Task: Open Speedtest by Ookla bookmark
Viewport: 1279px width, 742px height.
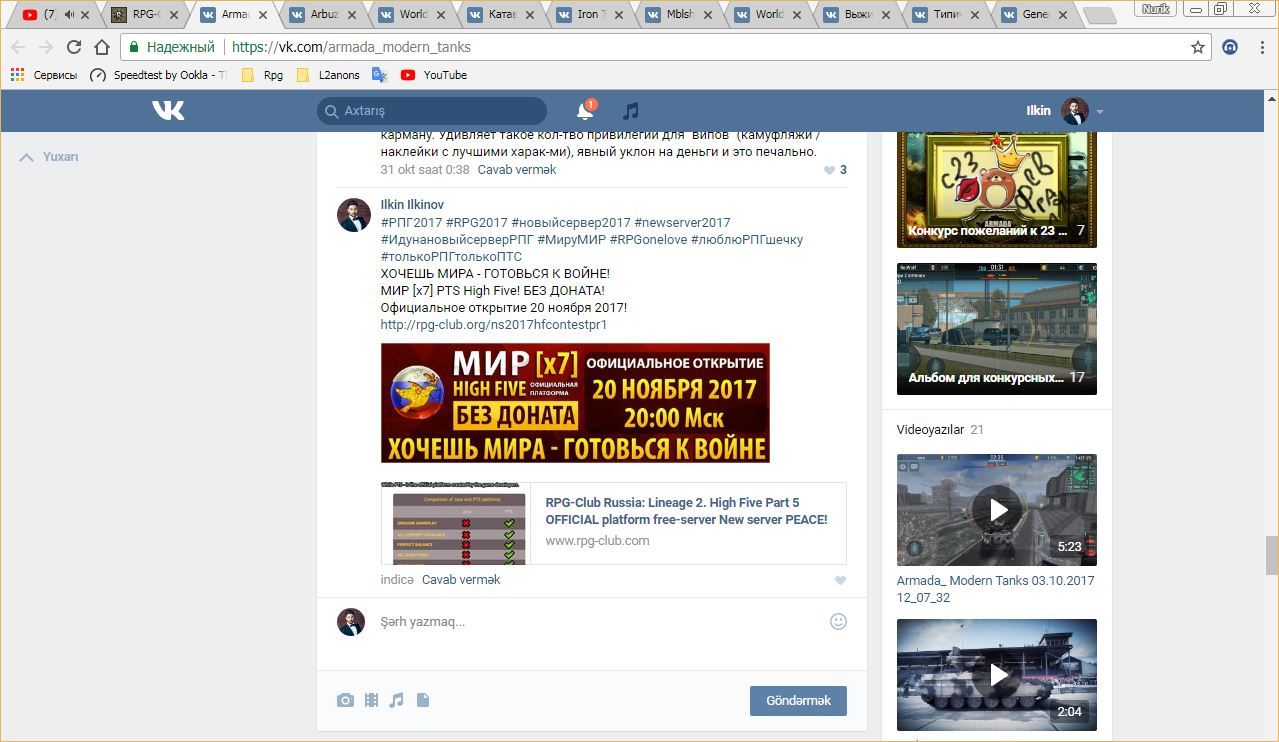Action: click(158, 75)
